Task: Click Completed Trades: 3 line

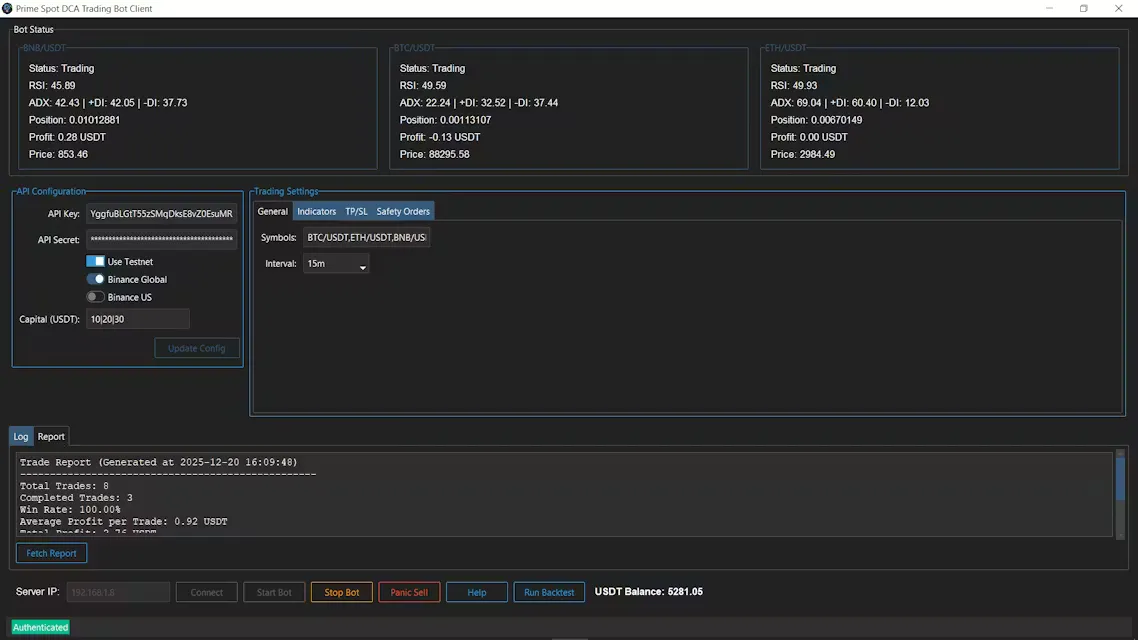Action: 76,499
